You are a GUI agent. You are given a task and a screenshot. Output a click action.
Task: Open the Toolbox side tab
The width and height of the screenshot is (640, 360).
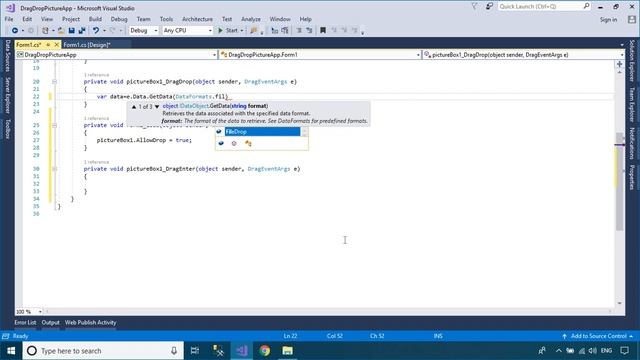(x=7, y=129)
